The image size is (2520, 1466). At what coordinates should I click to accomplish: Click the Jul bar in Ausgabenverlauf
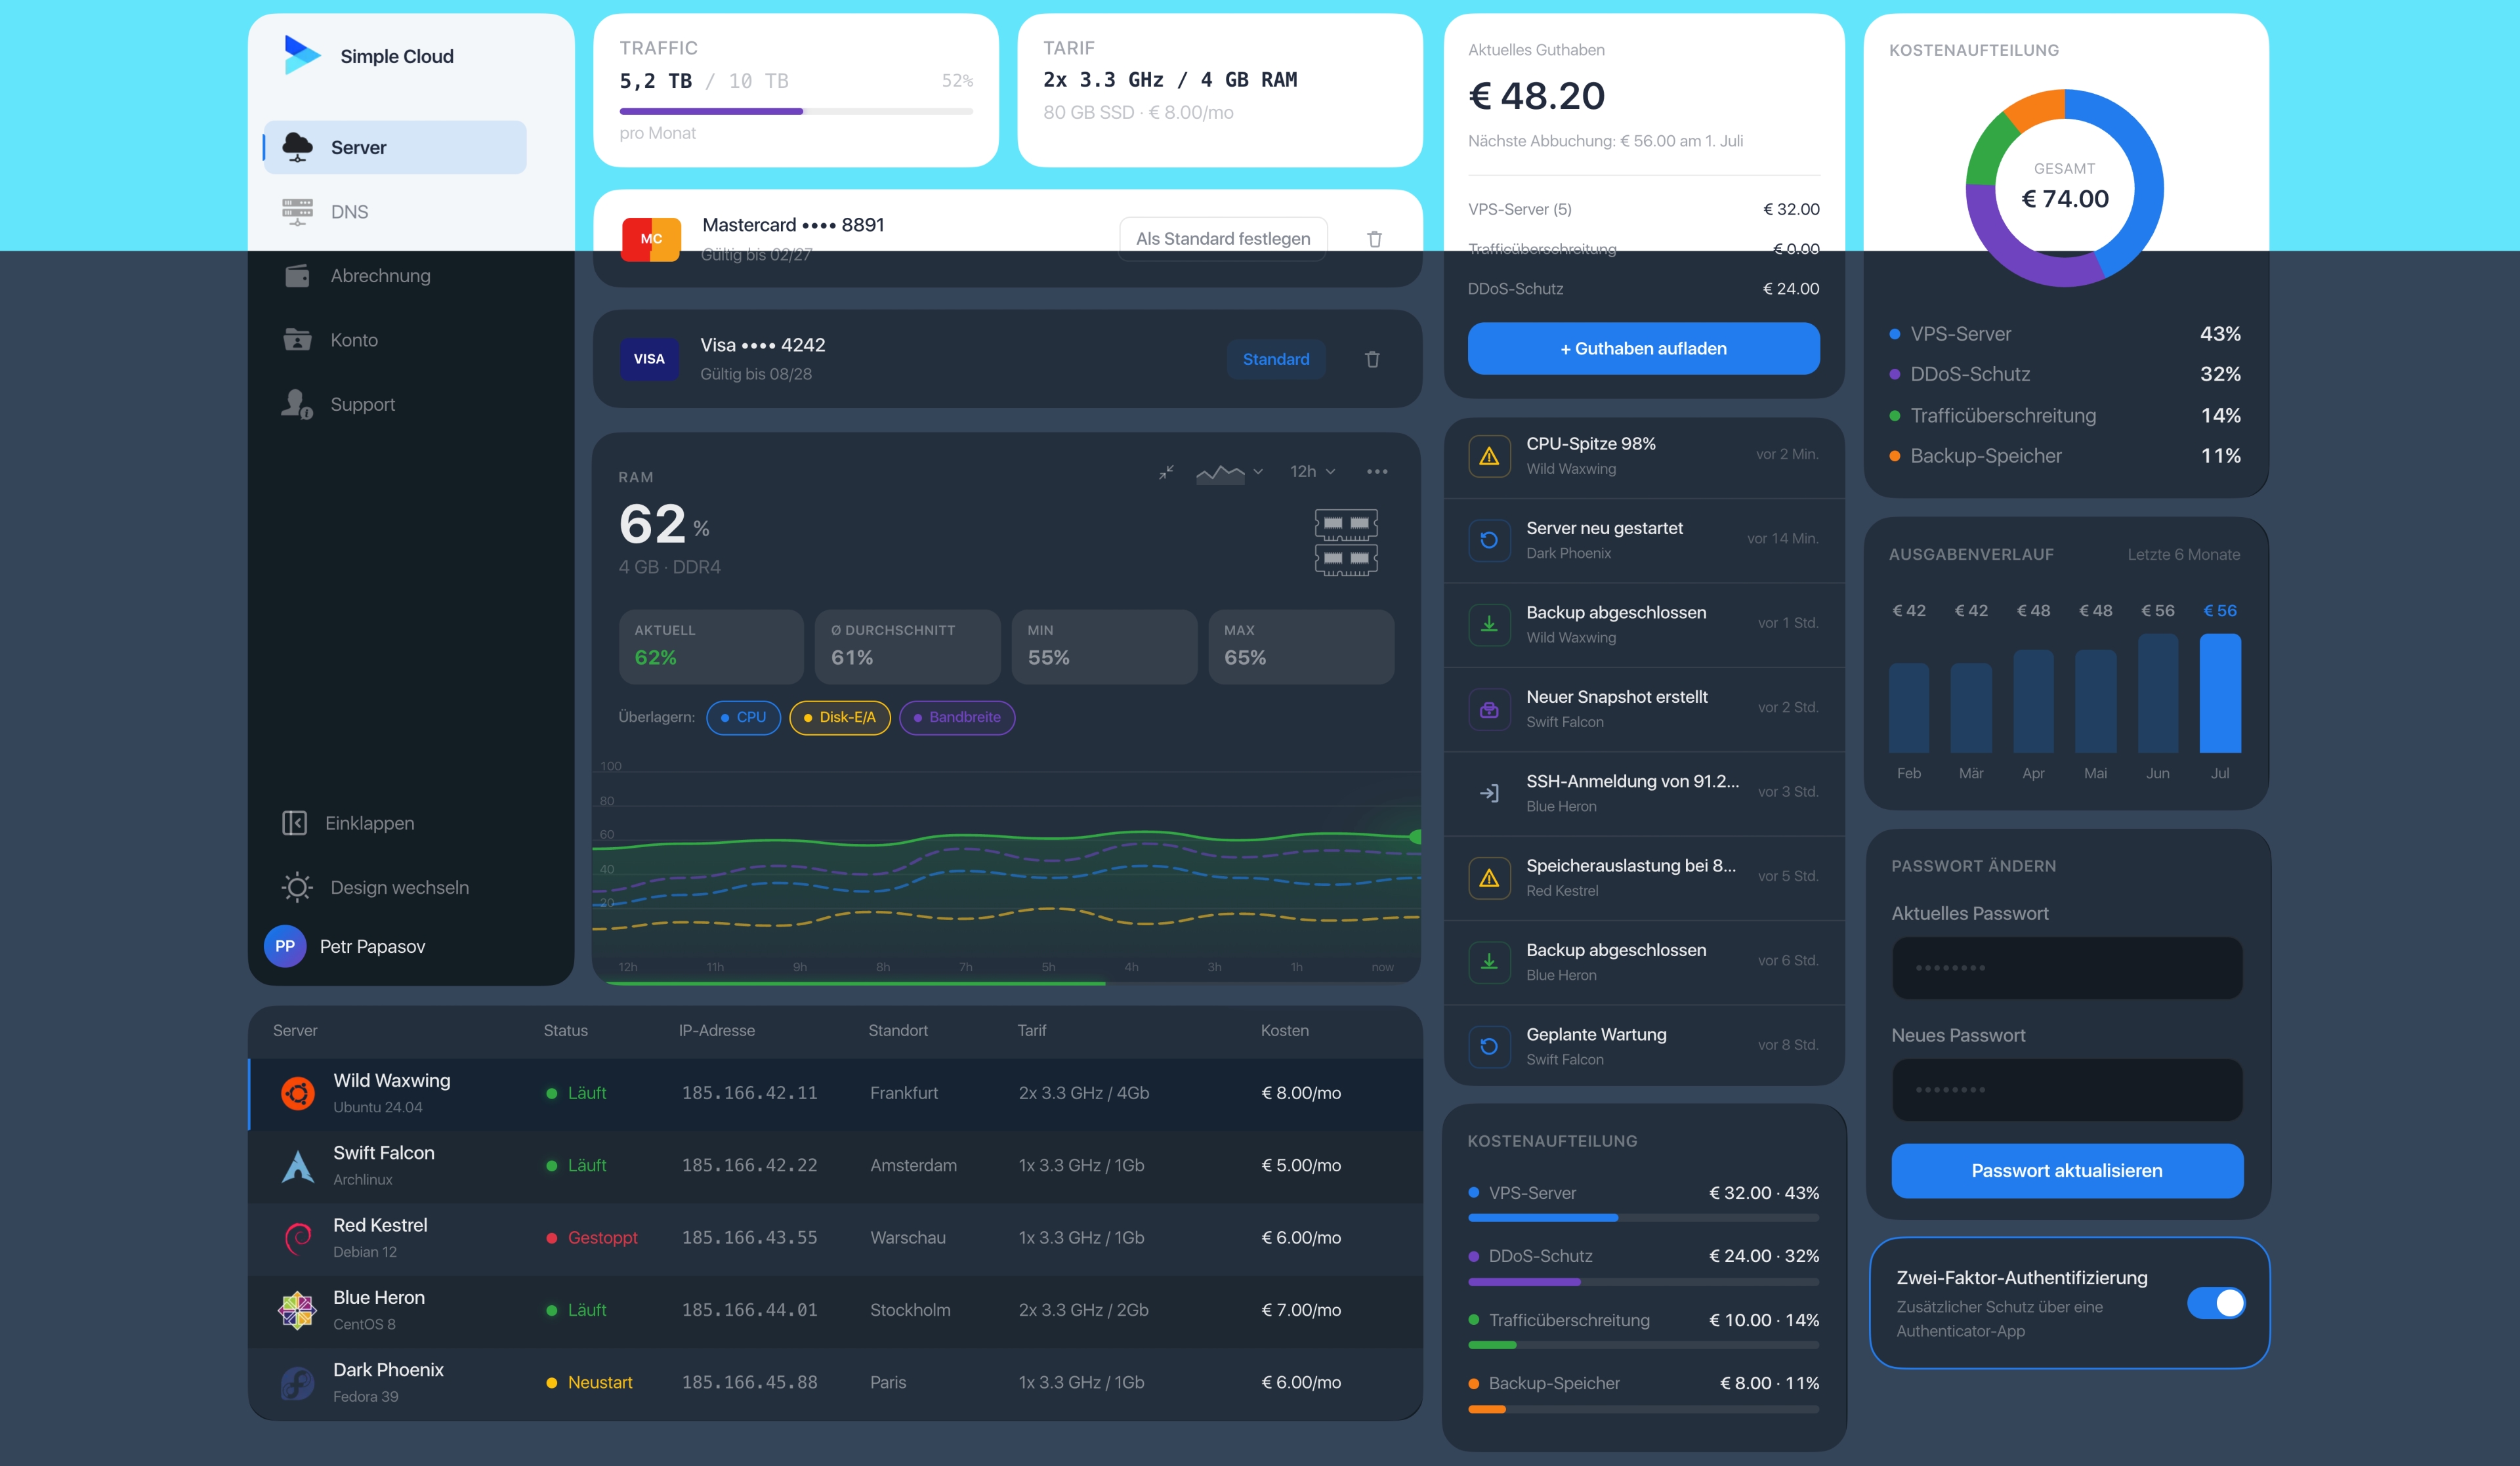click(x=2220, y=693)
